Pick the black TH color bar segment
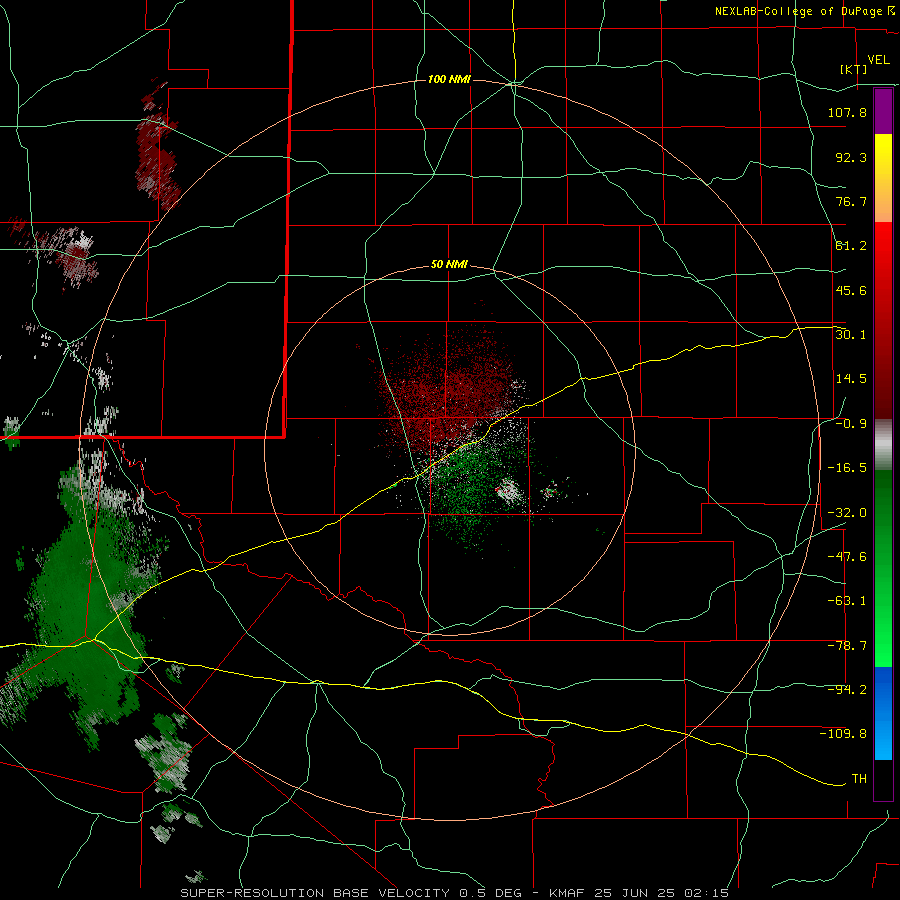 (x=883, y=779)
